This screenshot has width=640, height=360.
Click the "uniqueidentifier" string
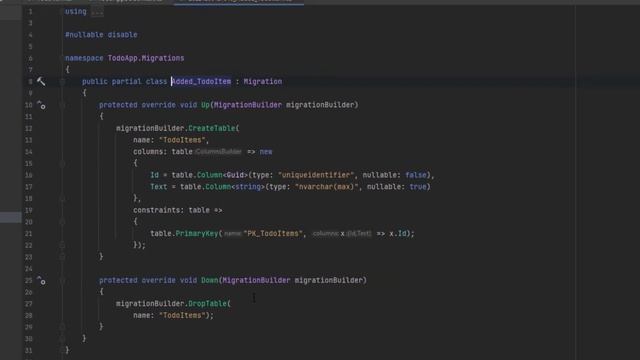coord(316,175)
